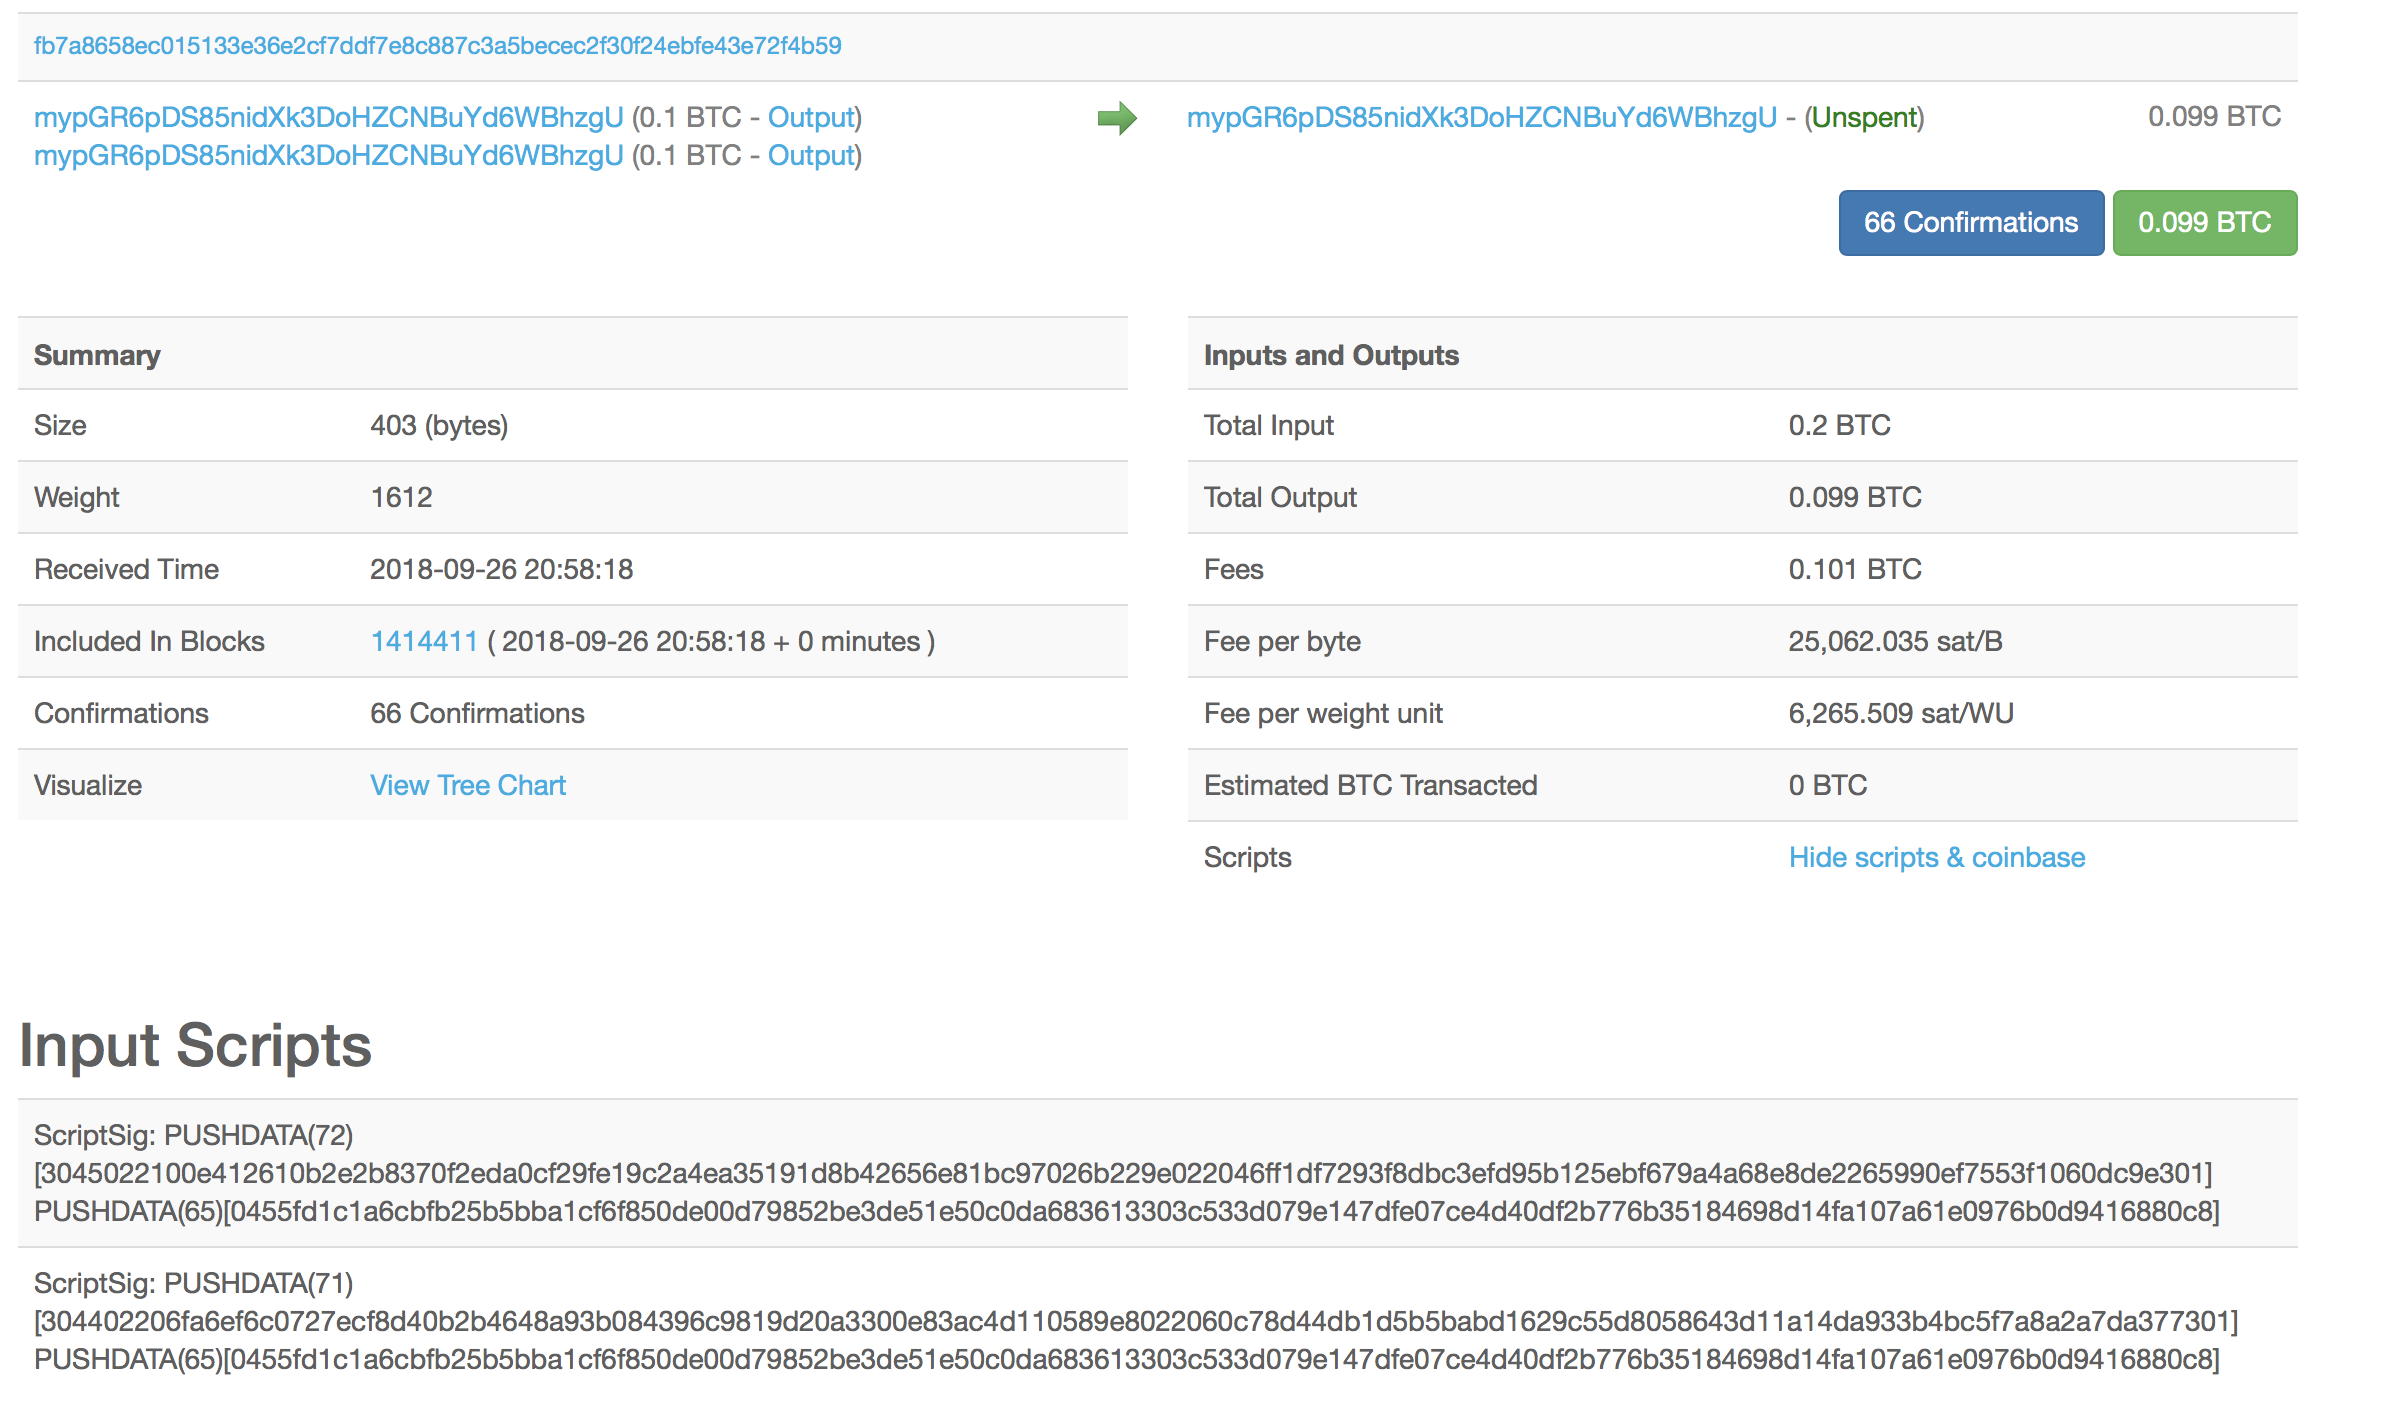Select Received Time value 2018-09-26 20:58:18

tap(501, 570)
